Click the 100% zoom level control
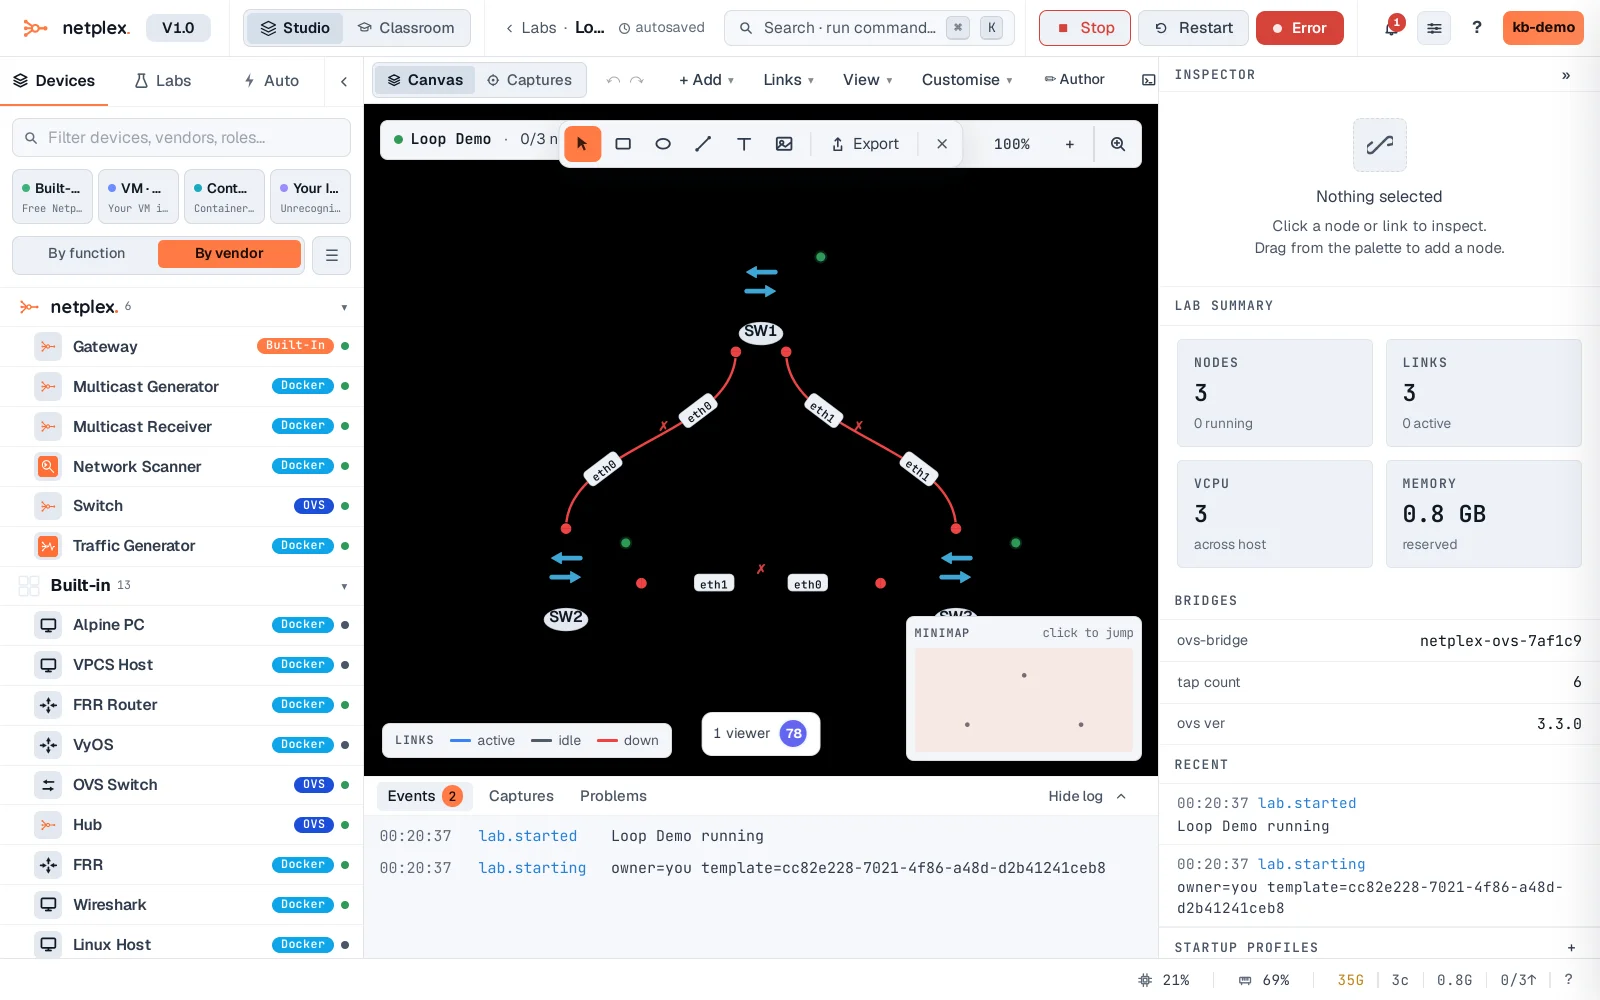Viewport: 1600px width, 1000px height. (1012, 144)
